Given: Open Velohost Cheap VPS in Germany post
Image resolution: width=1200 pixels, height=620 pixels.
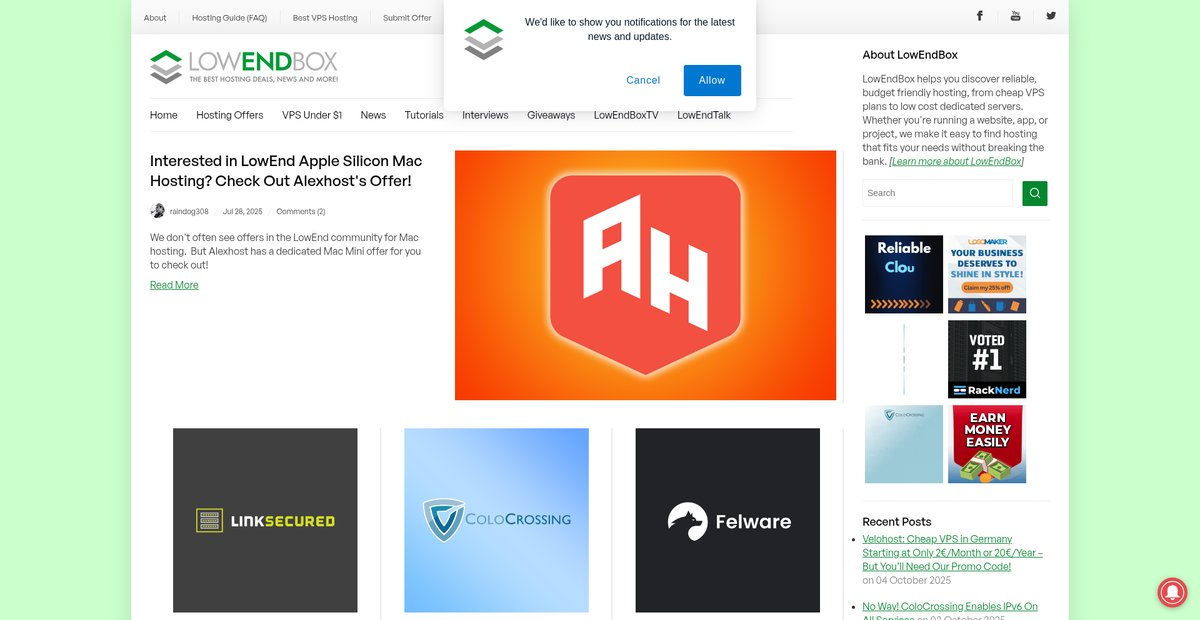Looking at the screenshot, I should pyautogui.click(x=953, y=552).
